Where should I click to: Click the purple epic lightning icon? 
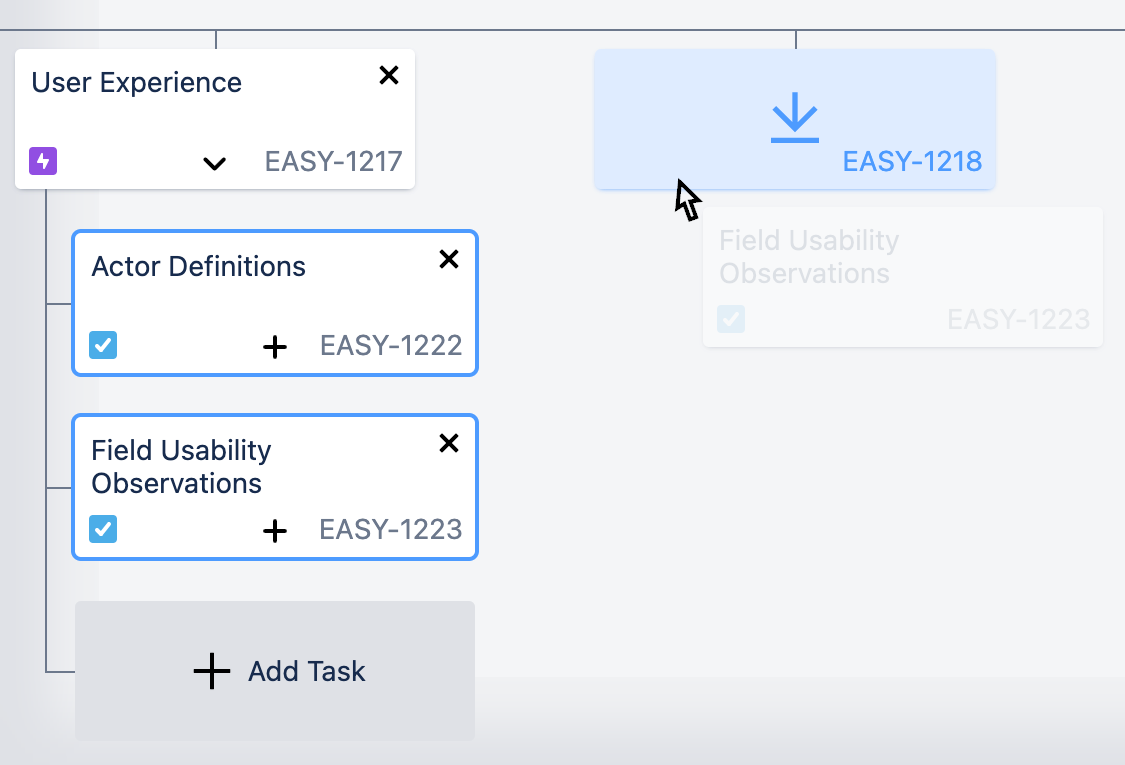pos(43,161)
